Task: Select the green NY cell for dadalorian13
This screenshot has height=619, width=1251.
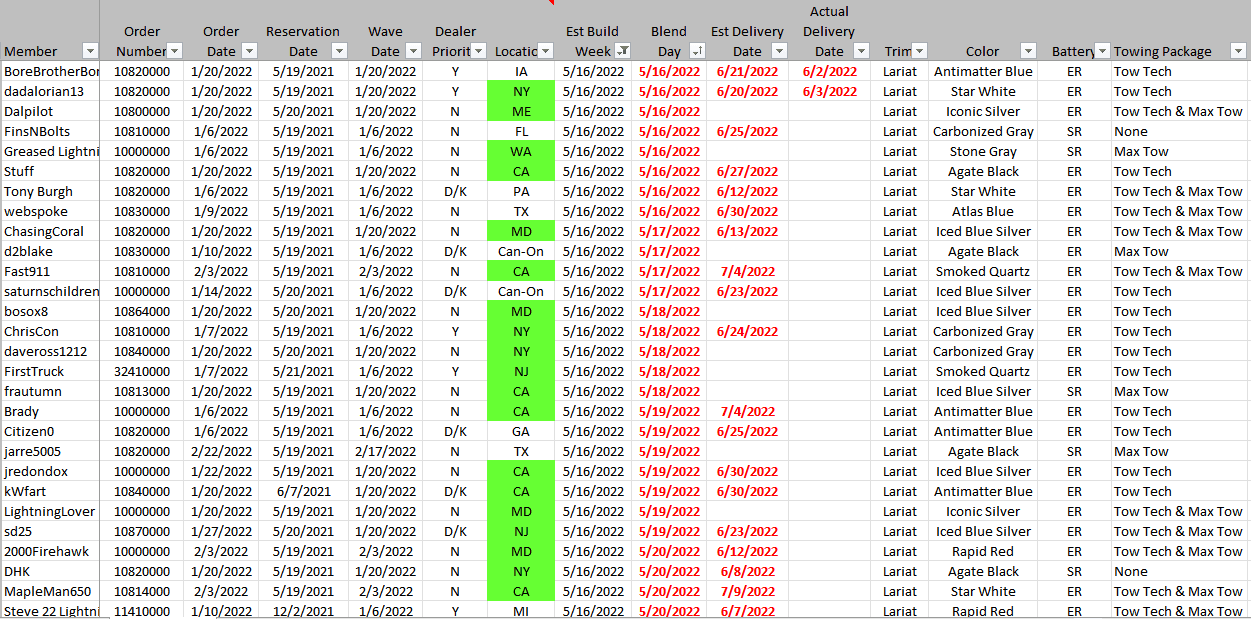Action: click(521, 91)
